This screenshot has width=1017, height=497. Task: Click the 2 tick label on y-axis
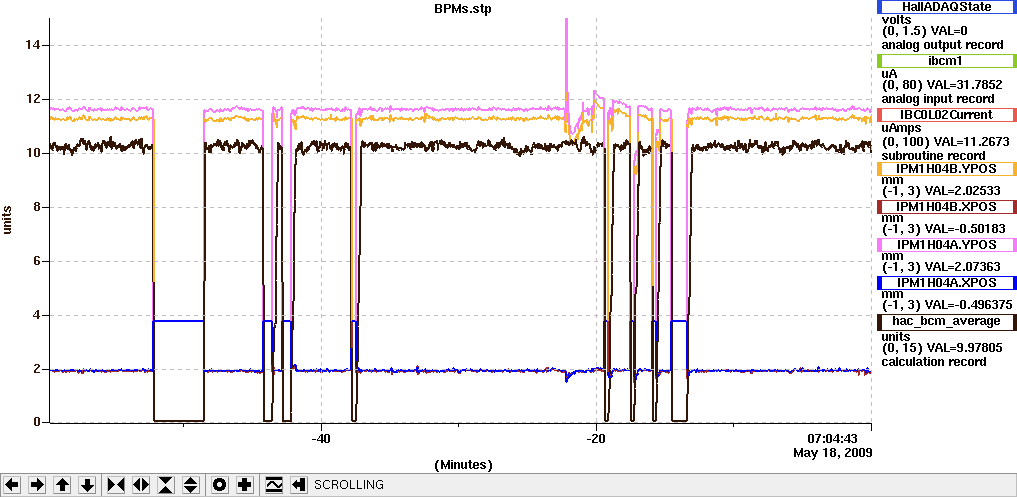[x=36, y=369]
